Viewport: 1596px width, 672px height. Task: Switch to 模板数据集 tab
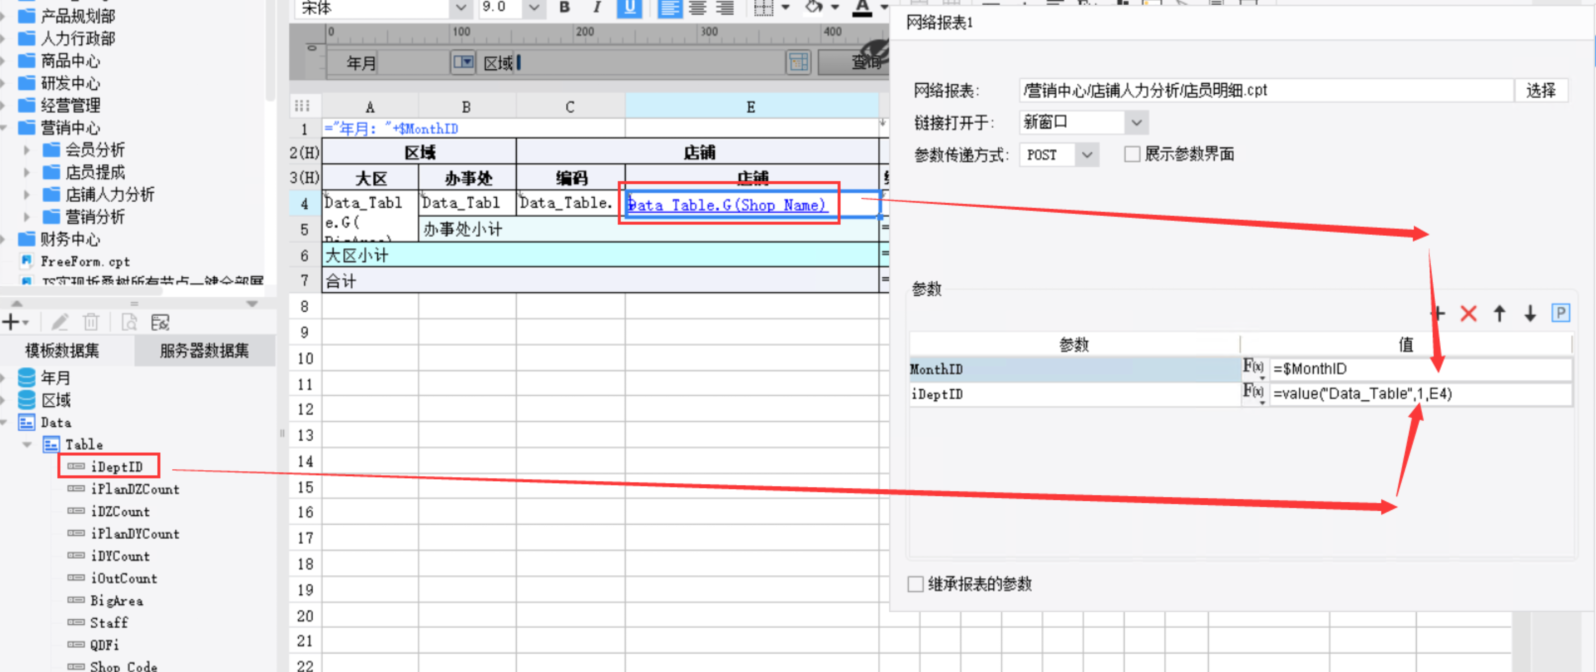(62, 350)
